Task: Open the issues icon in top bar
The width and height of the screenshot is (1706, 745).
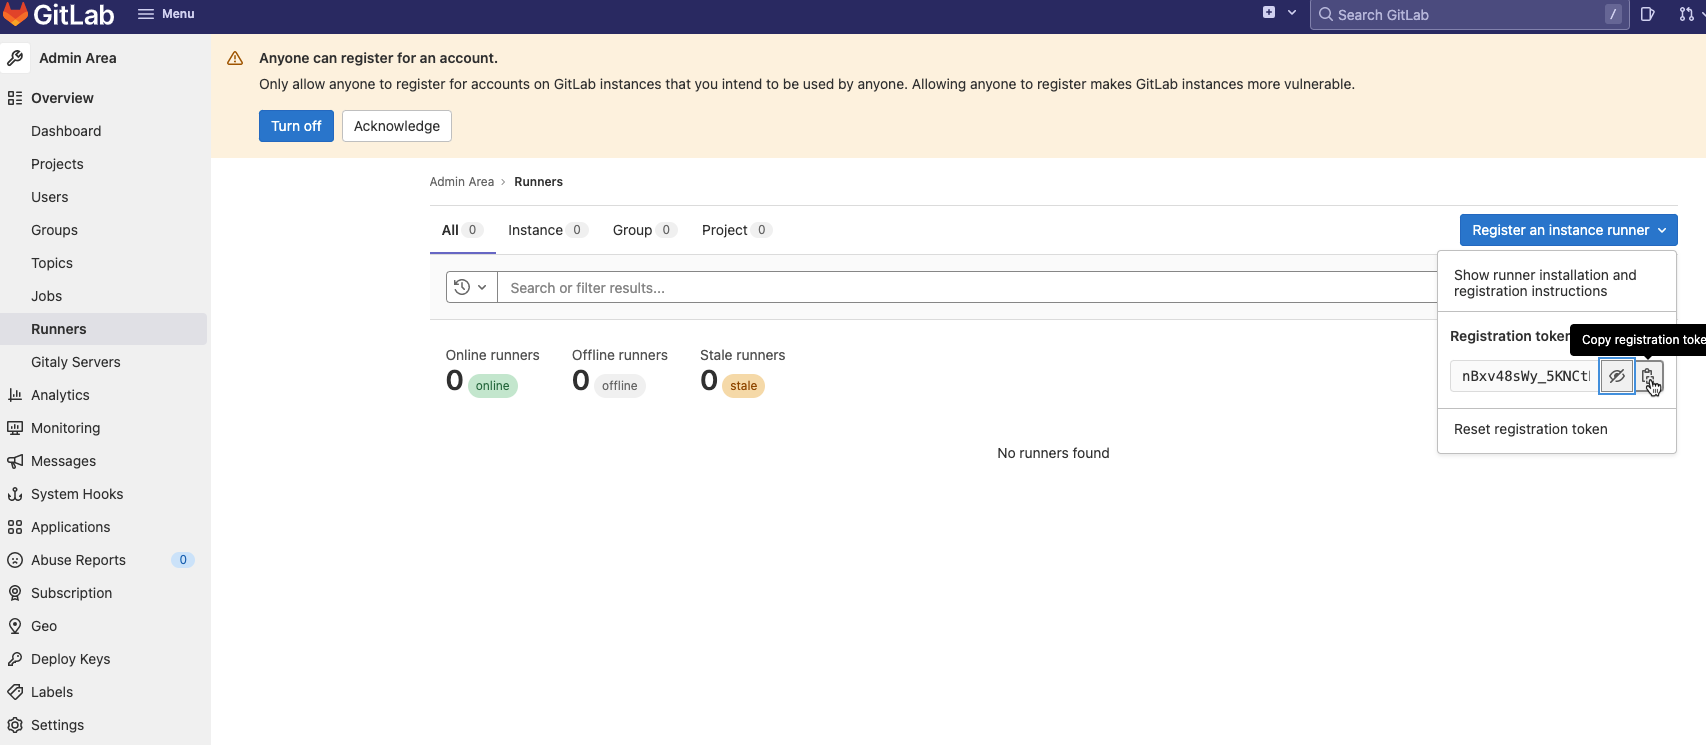Action: tap(1648, 14)
